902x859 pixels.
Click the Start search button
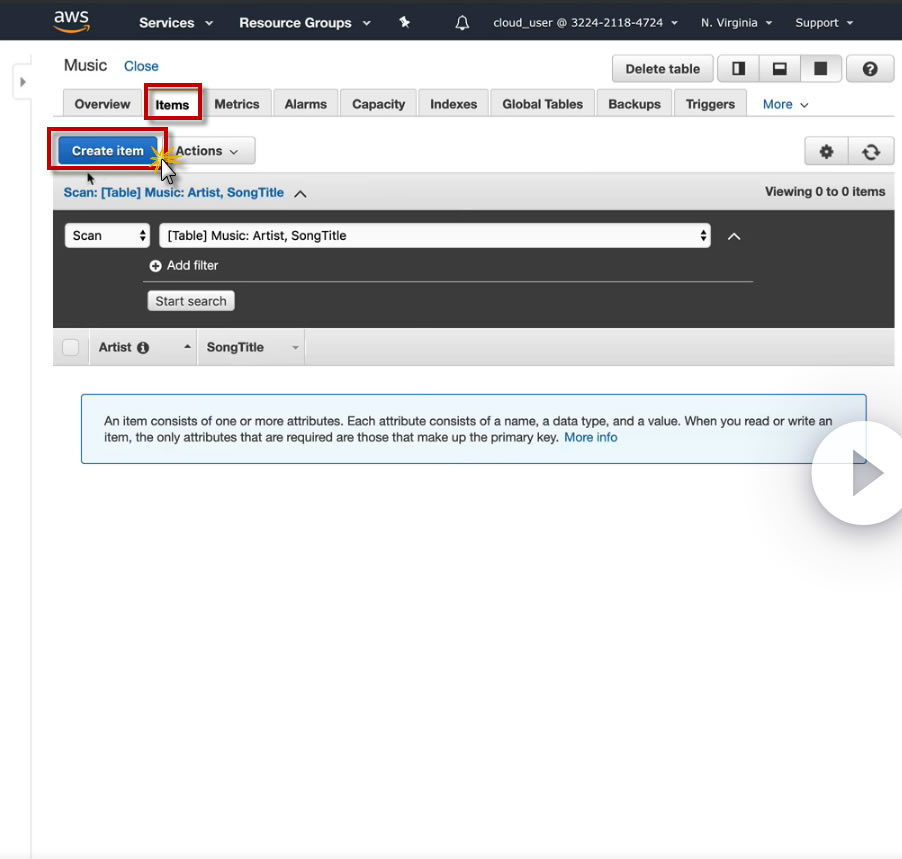point(191,301)
